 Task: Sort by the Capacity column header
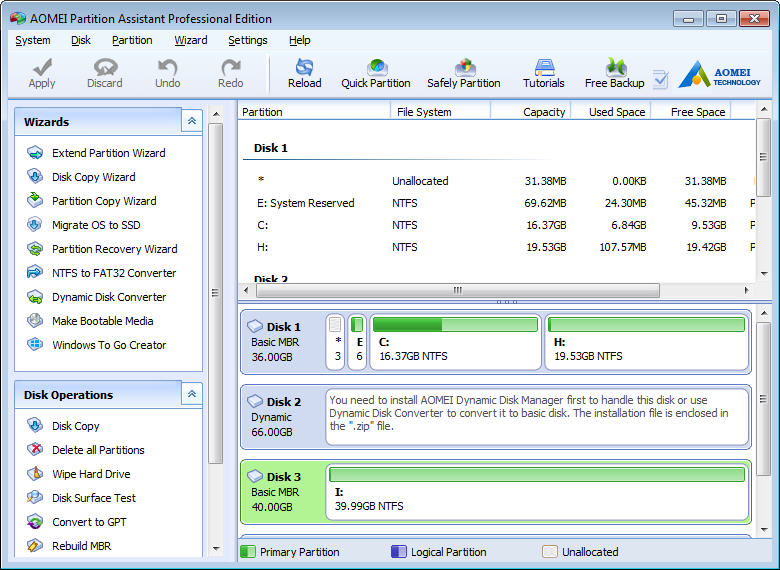[543, 112]
